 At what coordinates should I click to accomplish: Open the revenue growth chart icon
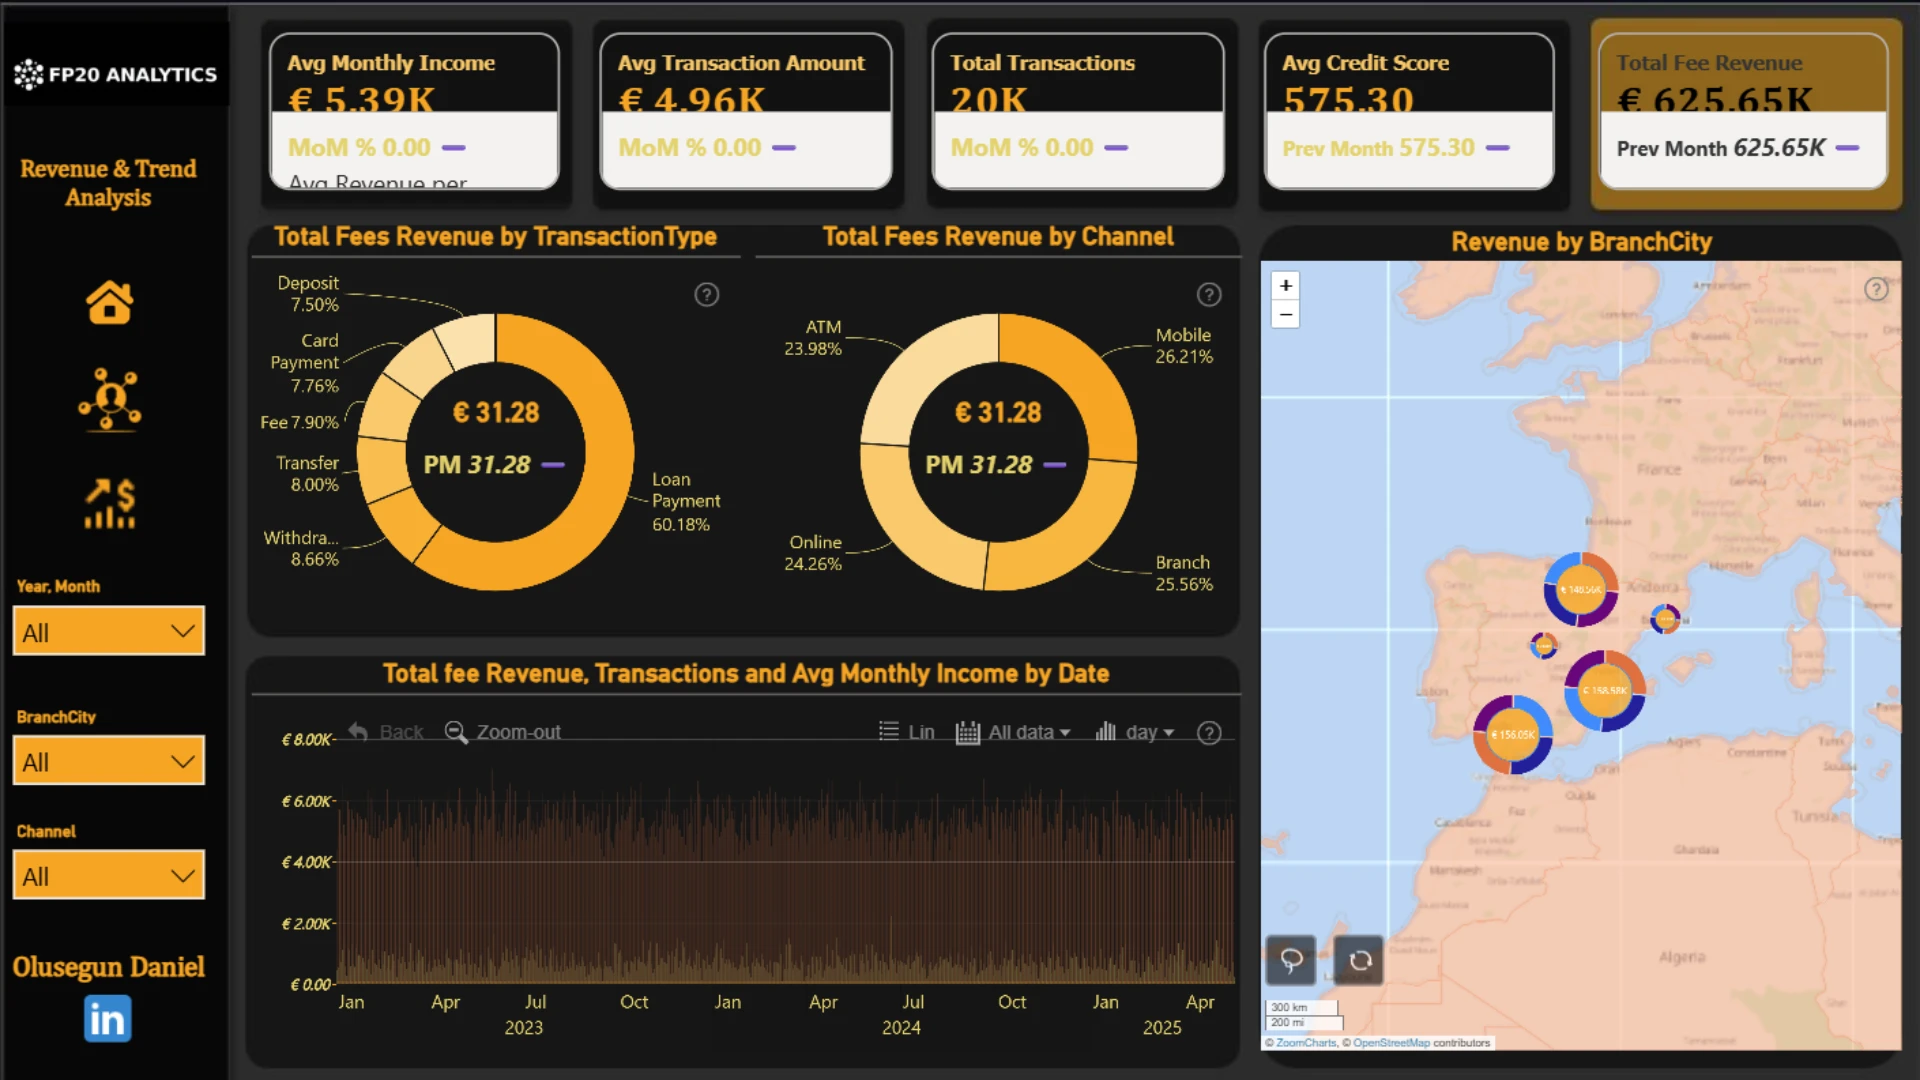pyautogui.click(x=110, y=503)
